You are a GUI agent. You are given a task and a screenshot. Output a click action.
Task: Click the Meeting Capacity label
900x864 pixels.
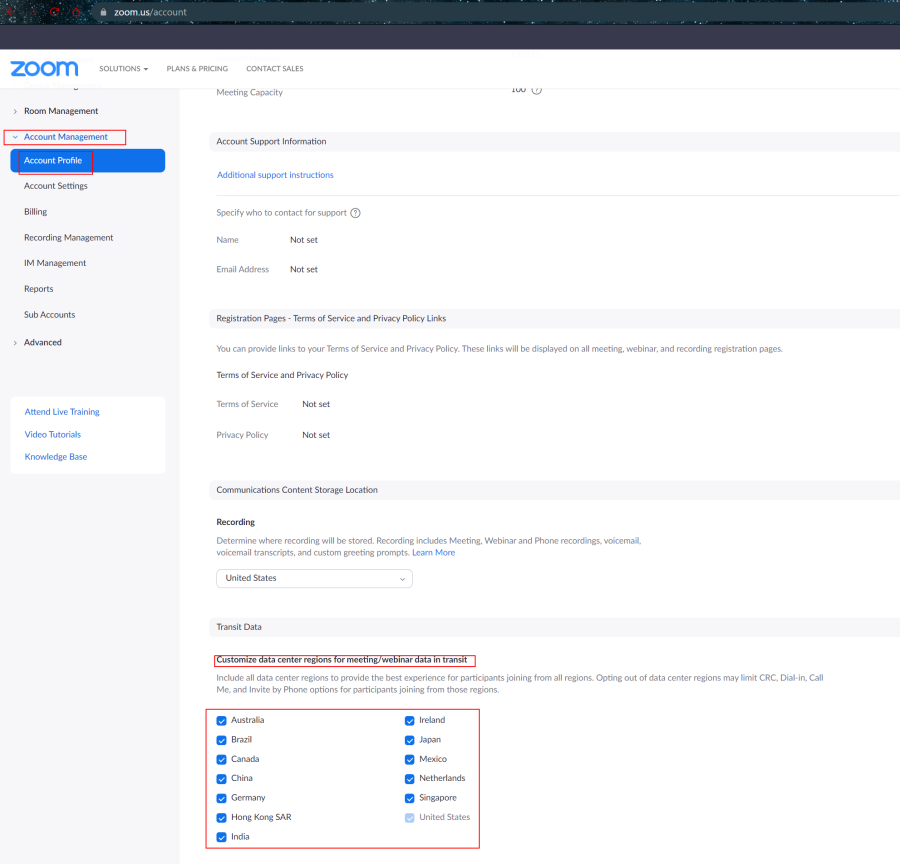249,92
